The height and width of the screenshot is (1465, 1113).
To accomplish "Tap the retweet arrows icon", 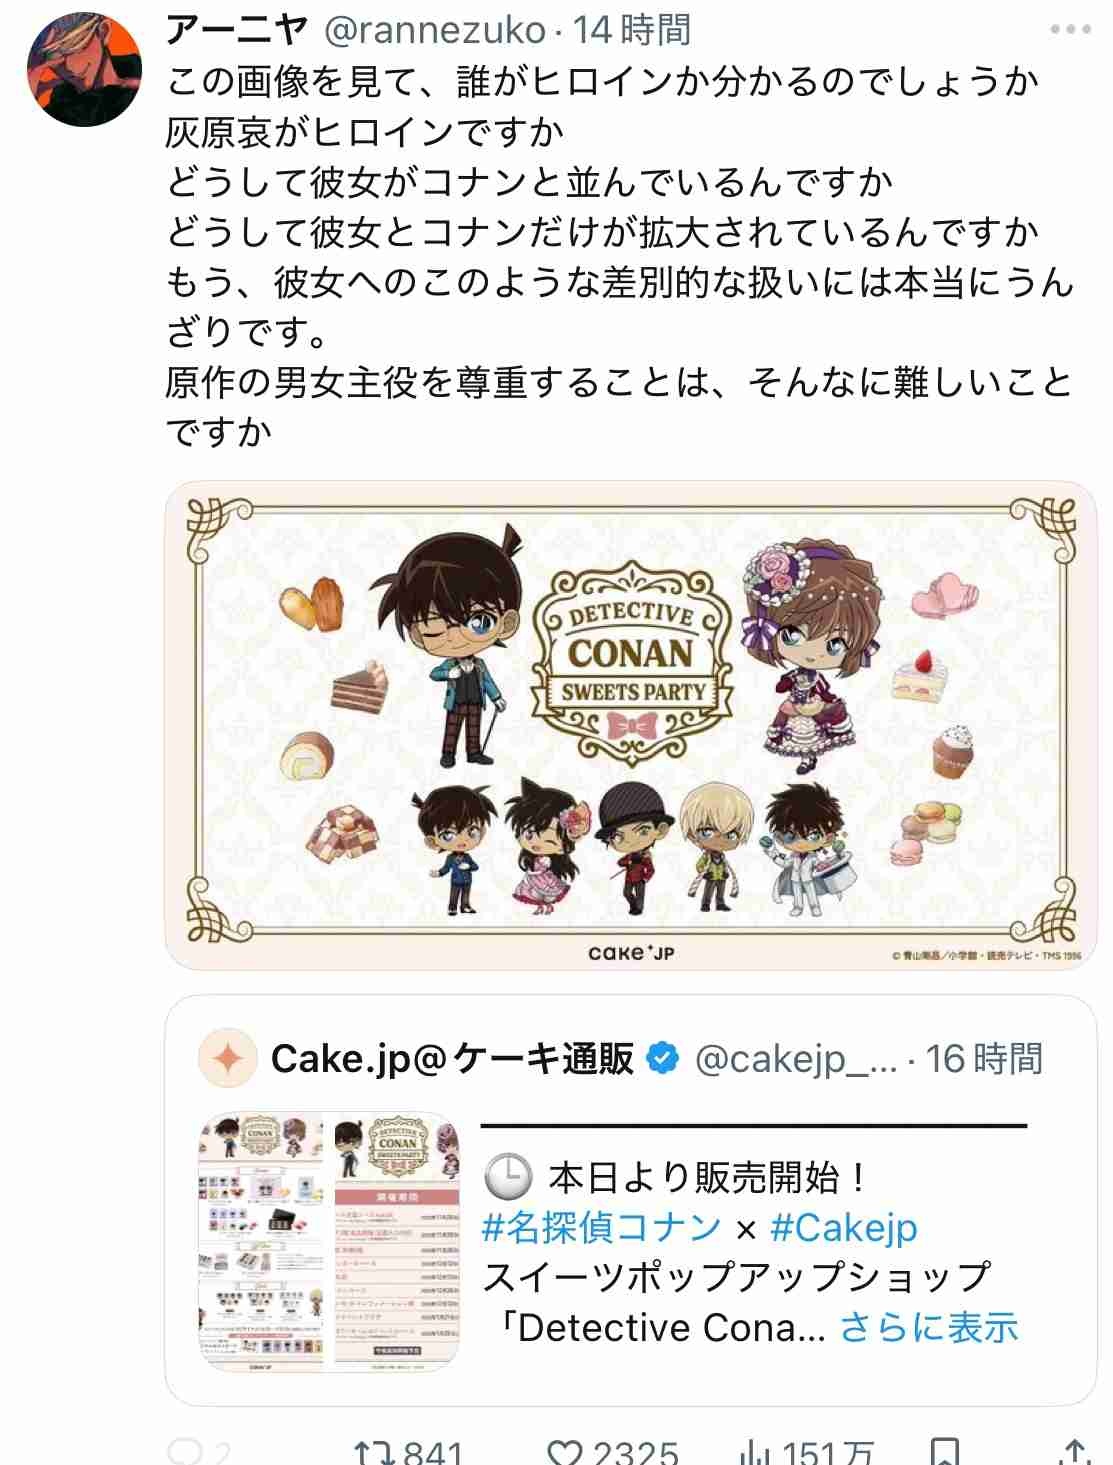I will pyautogui.click(x=373, y=1452).
